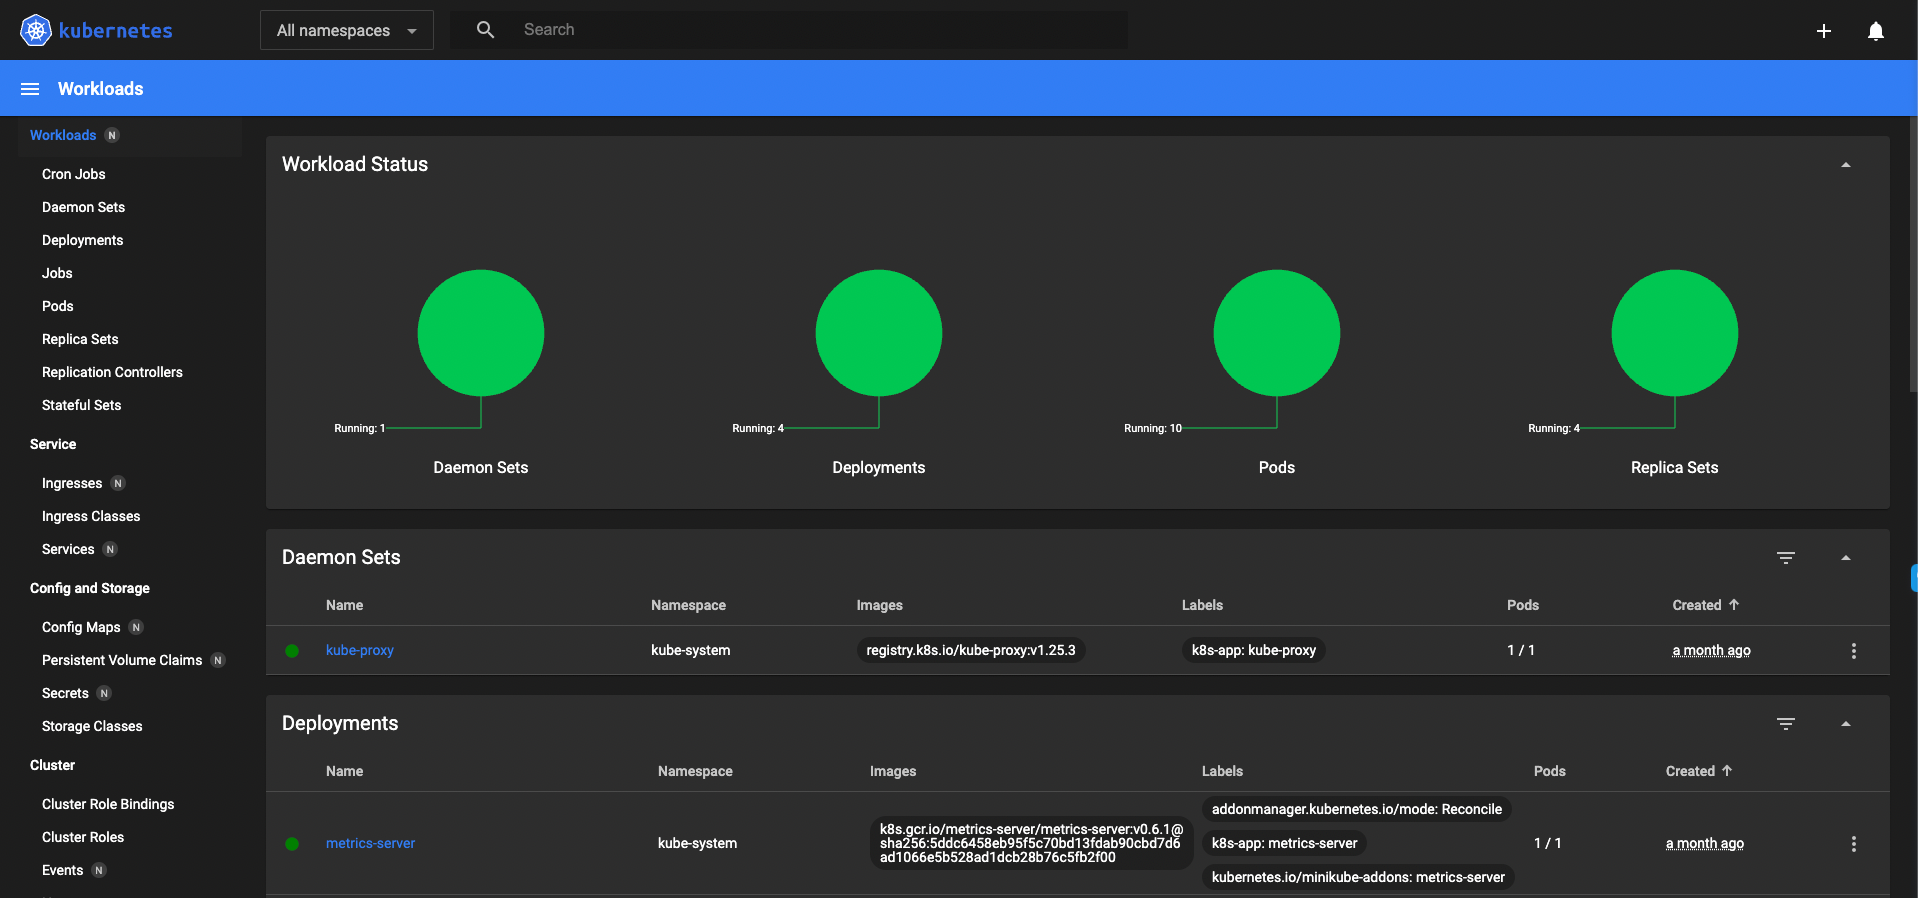
Task: Open the notifications bell icon
Action: [1876, 31]
